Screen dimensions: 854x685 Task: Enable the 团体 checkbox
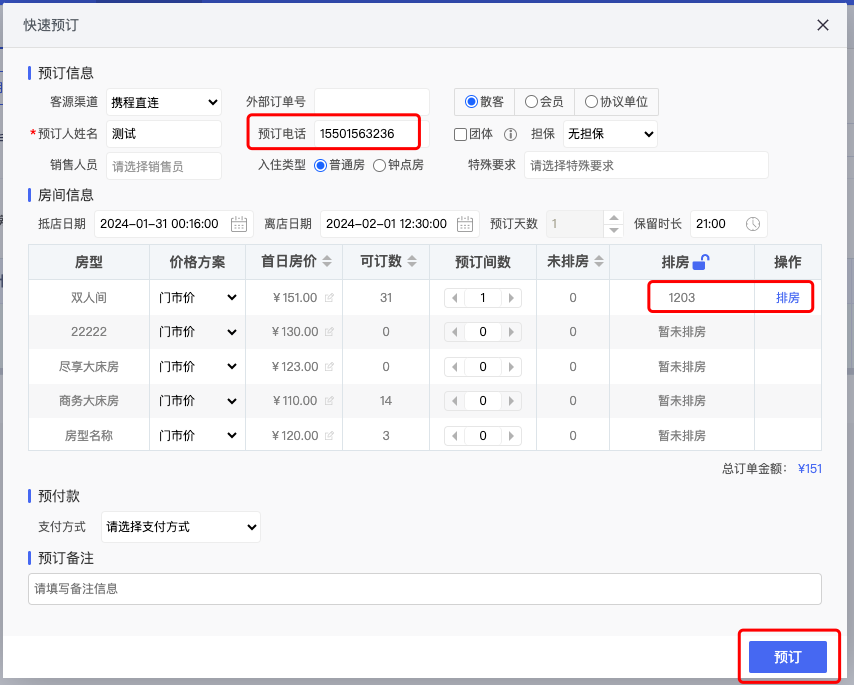460,134
